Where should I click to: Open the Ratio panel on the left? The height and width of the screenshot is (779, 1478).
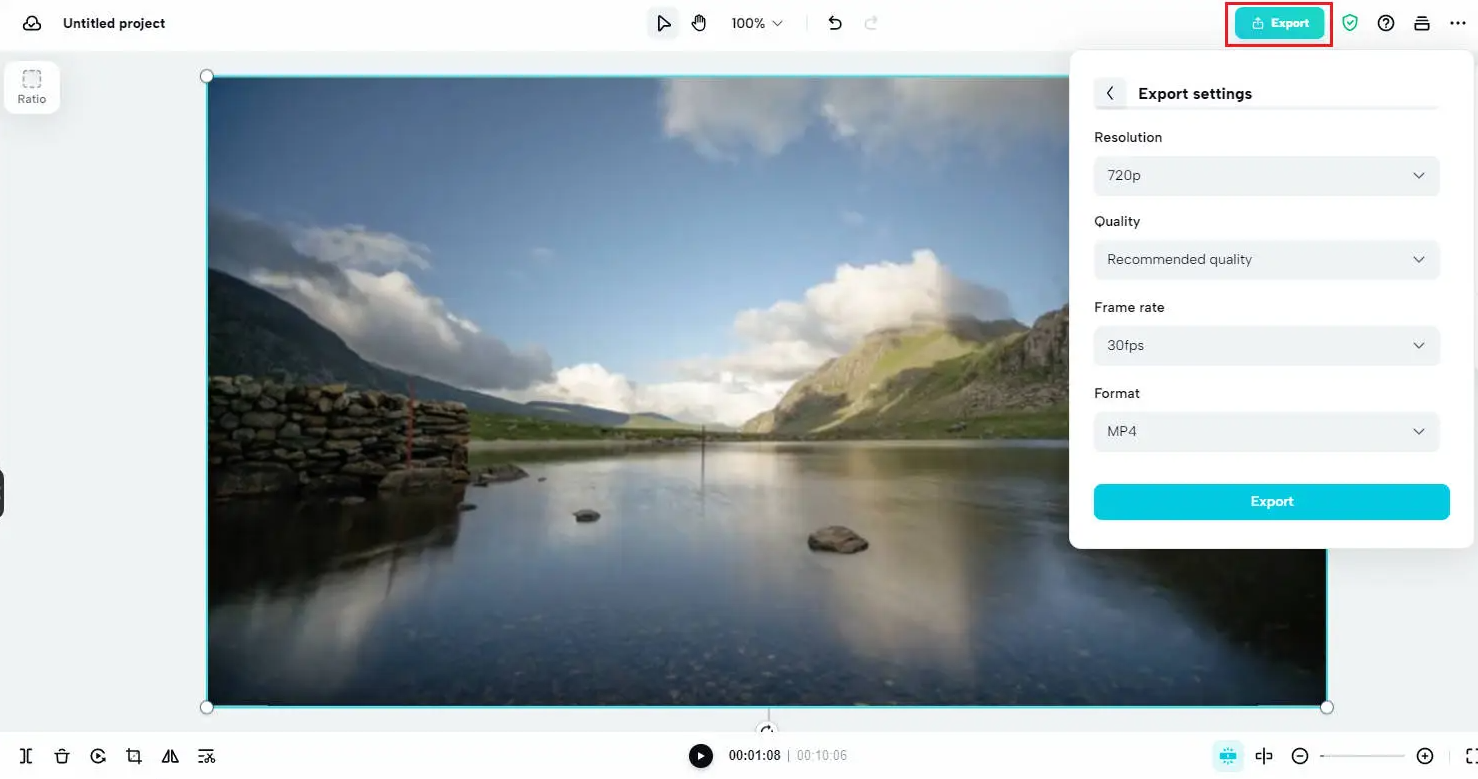coord(31,87)
